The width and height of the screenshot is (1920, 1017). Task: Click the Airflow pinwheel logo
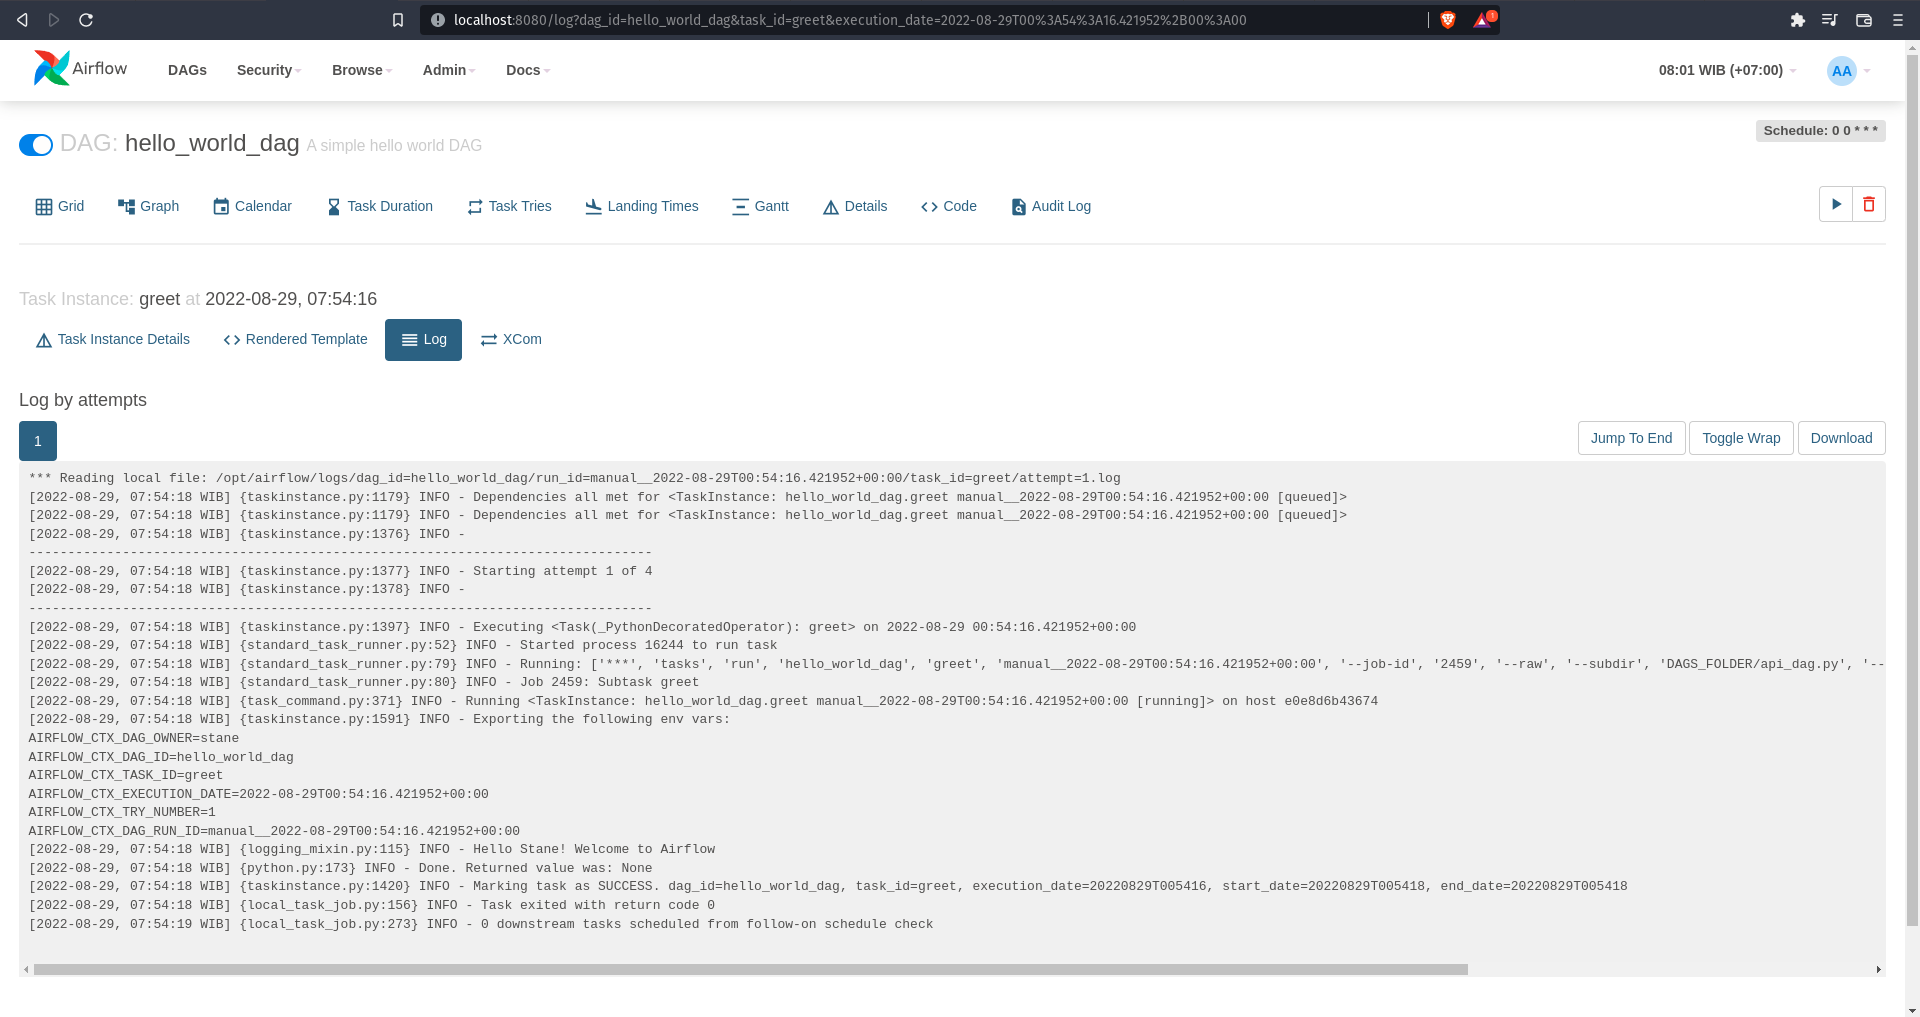click(x=51, y=68)
